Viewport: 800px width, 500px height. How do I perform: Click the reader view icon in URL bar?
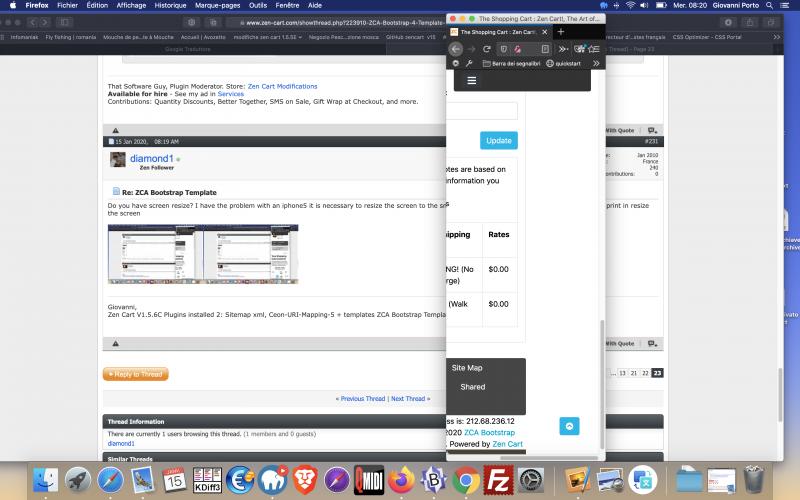point(545,49)
